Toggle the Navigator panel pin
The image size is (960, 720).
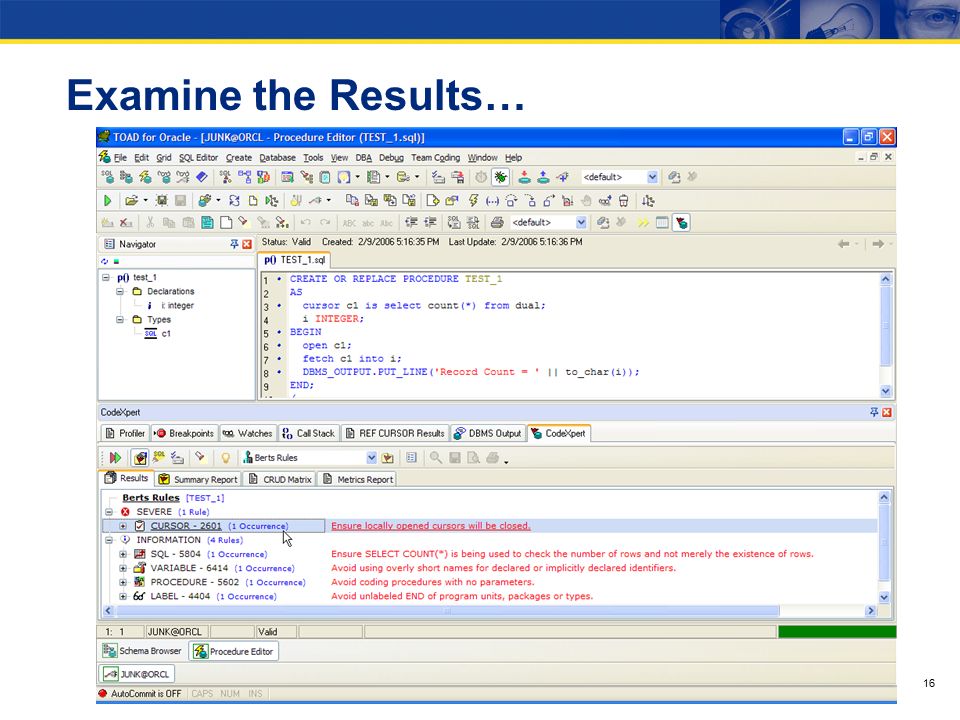coord(234,244)
